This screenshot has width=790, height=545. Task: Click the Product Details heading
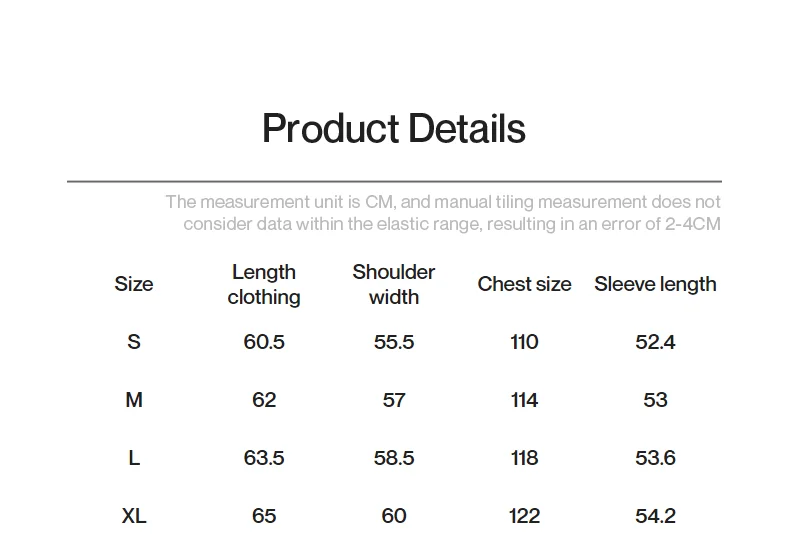[394, 129]
